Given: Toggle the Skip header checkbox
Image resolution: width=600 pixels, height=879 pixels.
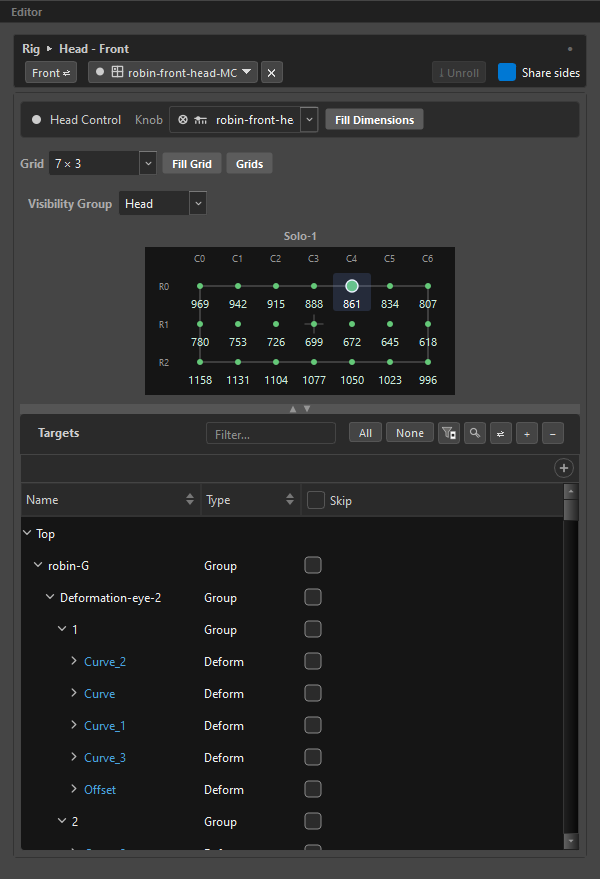Looking at the screenshot, I should click(x=316, y=500).
